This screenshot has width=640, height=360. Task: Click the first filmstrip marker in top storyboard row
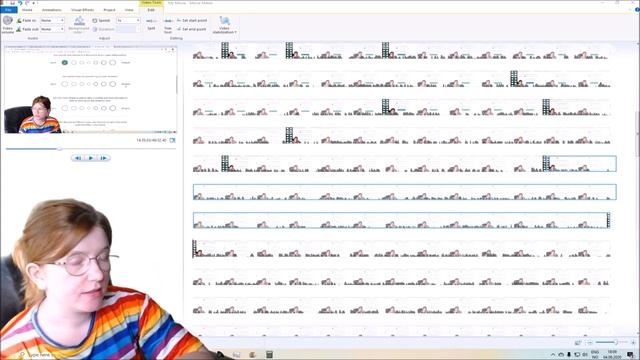click(225, 50)
